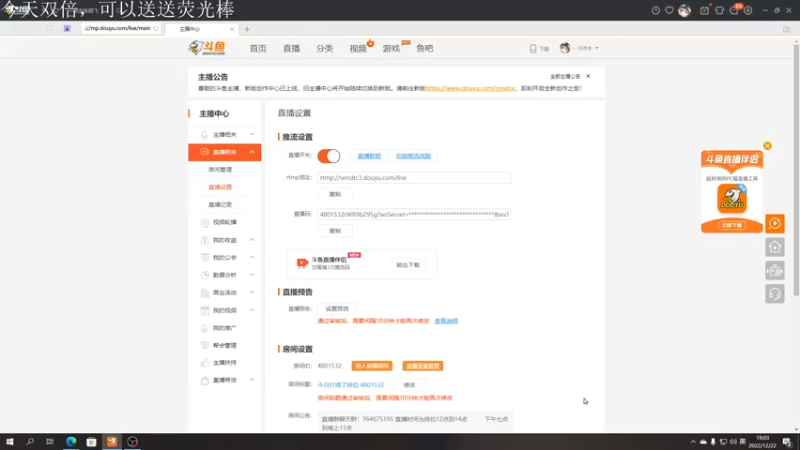The width and height of the screenshot is (800, 450).
Task: Select the 主播中心 browser tab
Action: coord(202,29)
